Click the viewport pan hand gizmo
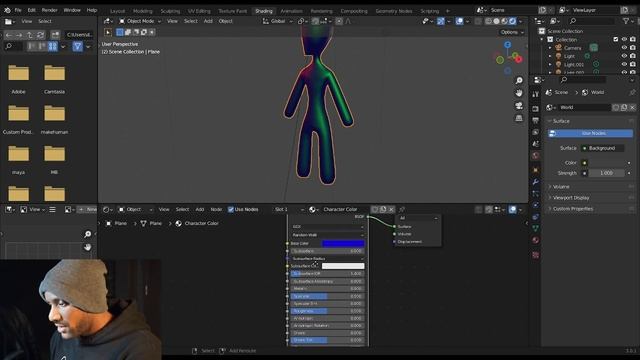The width and height of the screenshot is (640, 360). click(519, 93)
